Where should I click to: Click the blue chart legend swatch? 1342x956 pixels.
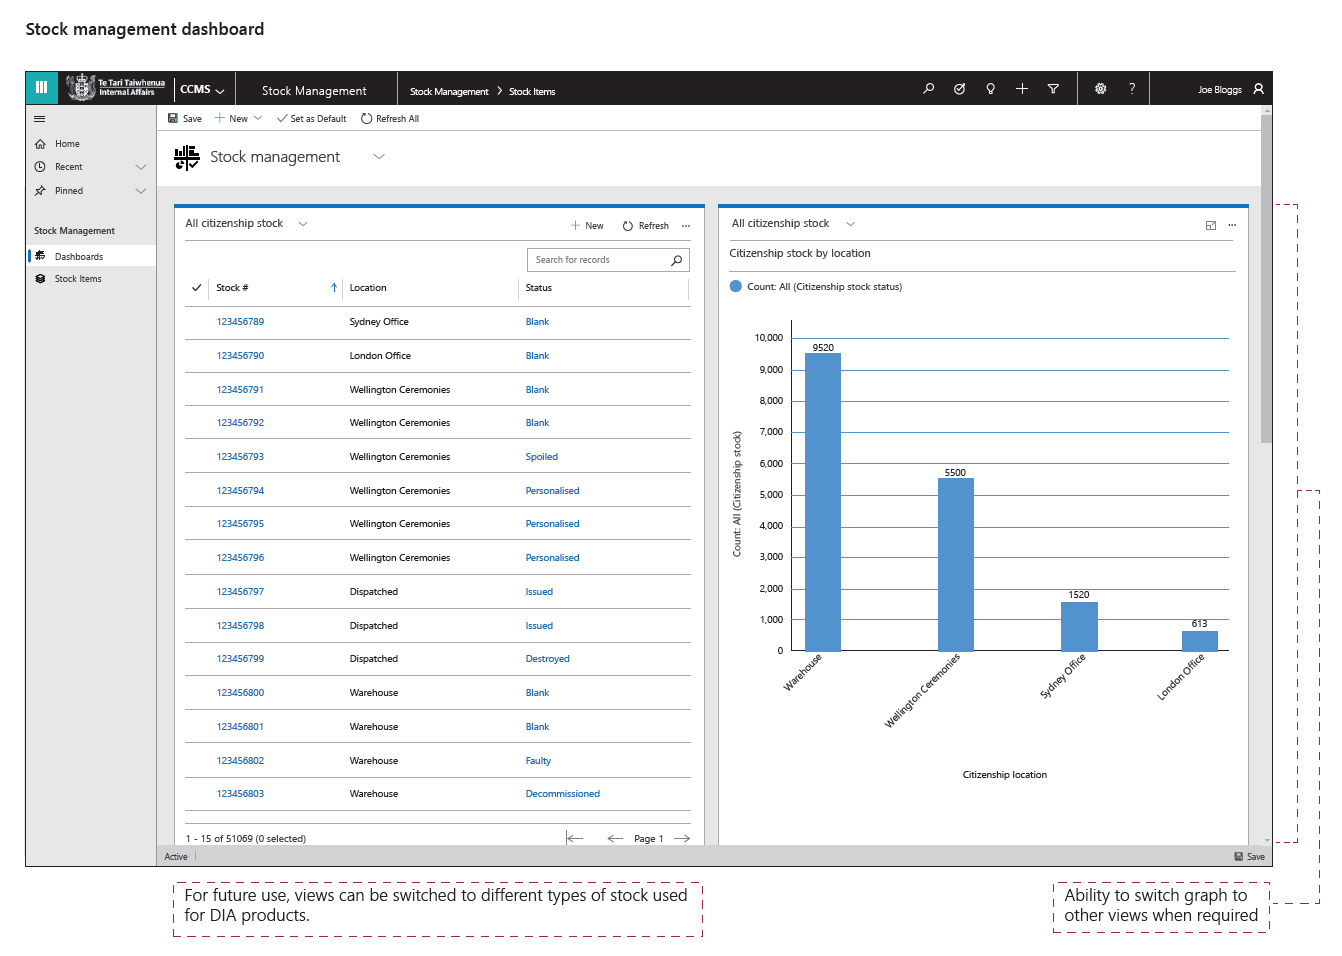click(x=736, y=287)
